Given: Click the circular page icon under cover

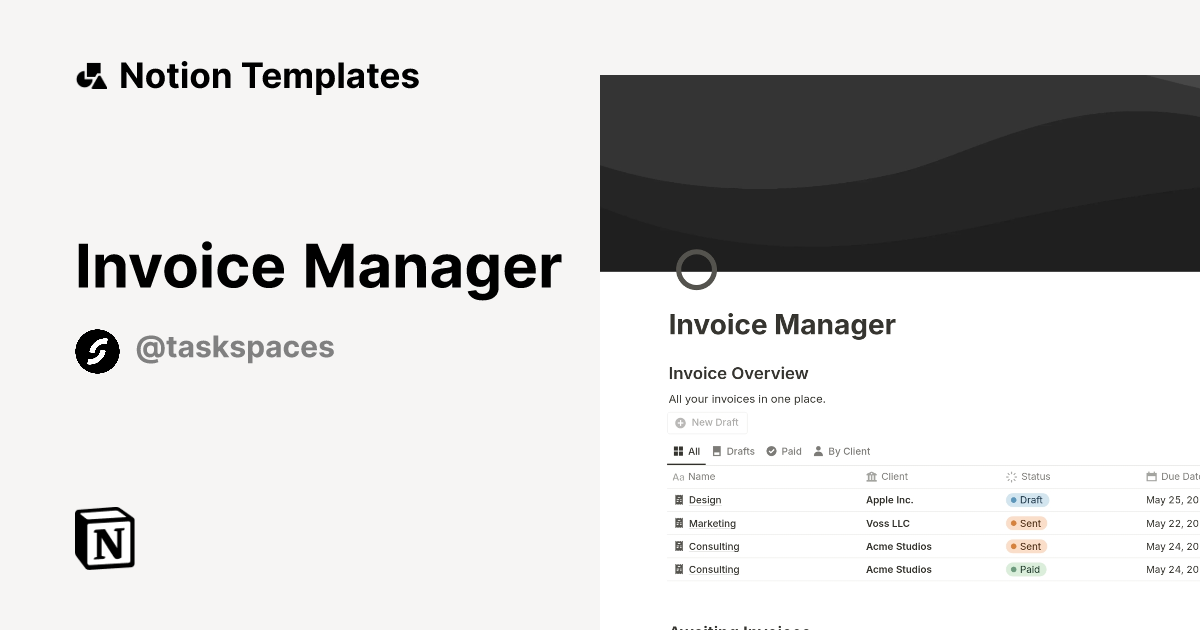Looking at the screenshot, I should (x=696, y=270).
